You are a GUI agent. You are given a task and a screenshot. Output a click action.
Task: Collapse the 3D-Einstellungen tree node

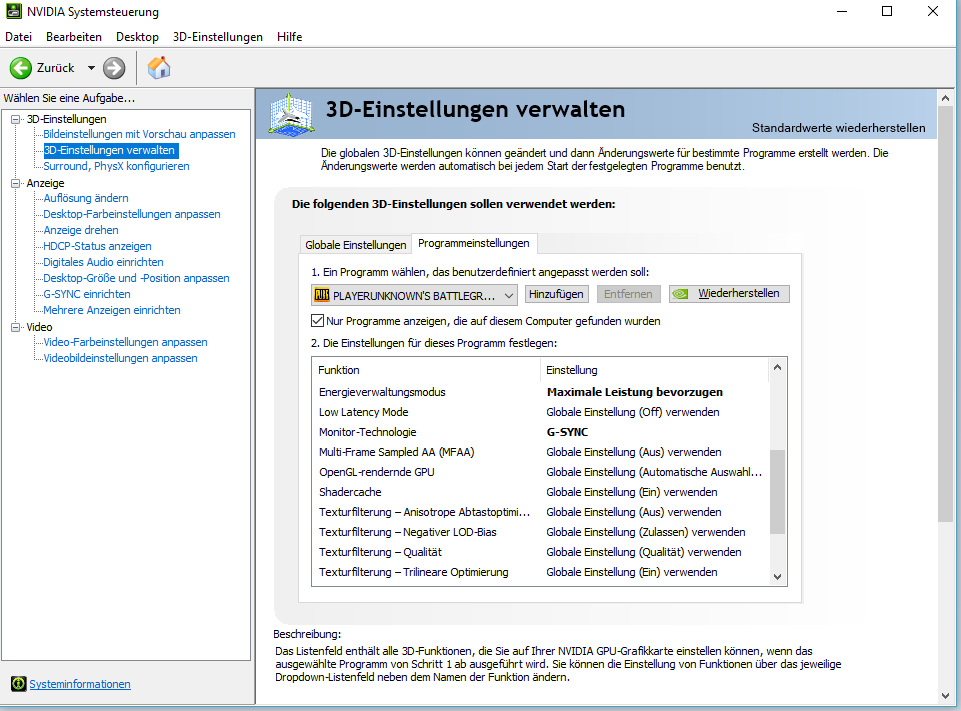pyautogui.click(x=15, y=119)
